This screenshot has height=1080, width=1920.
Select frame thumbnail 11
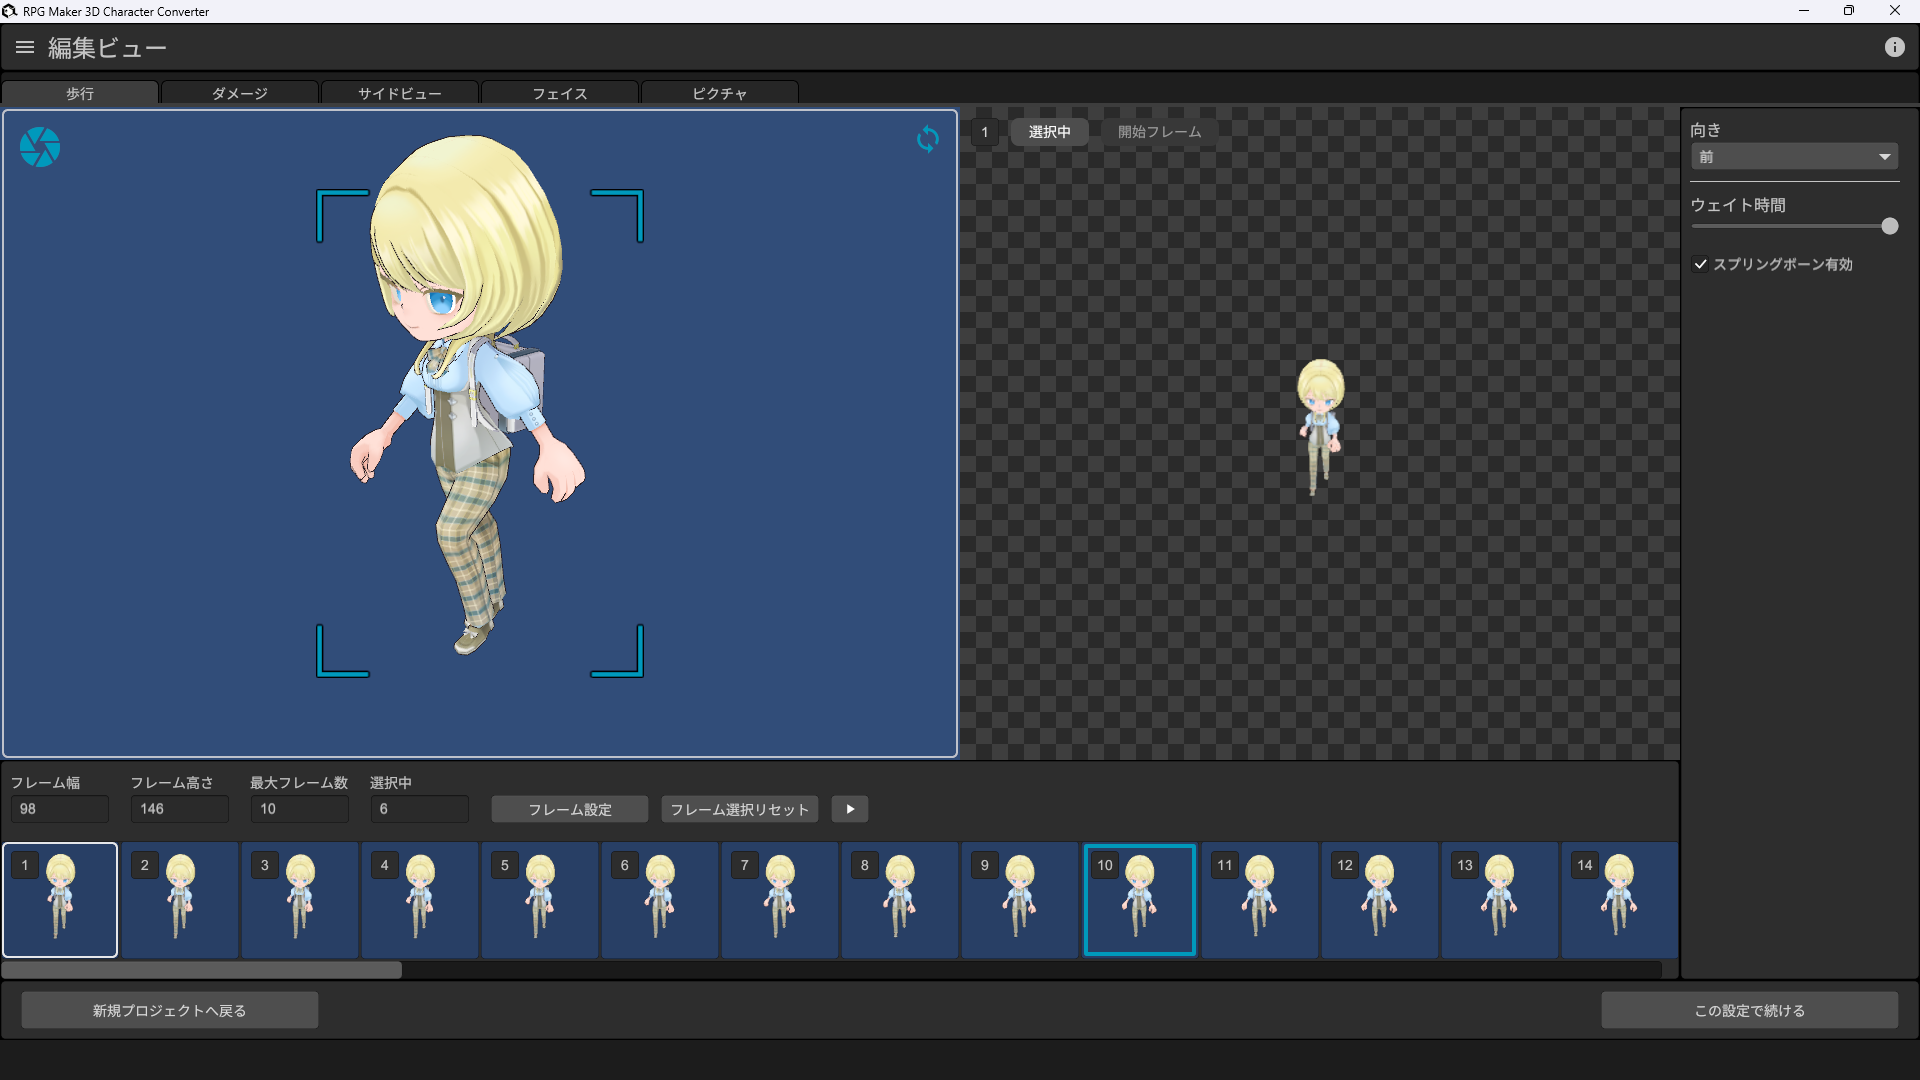[x=1260, y=900]
